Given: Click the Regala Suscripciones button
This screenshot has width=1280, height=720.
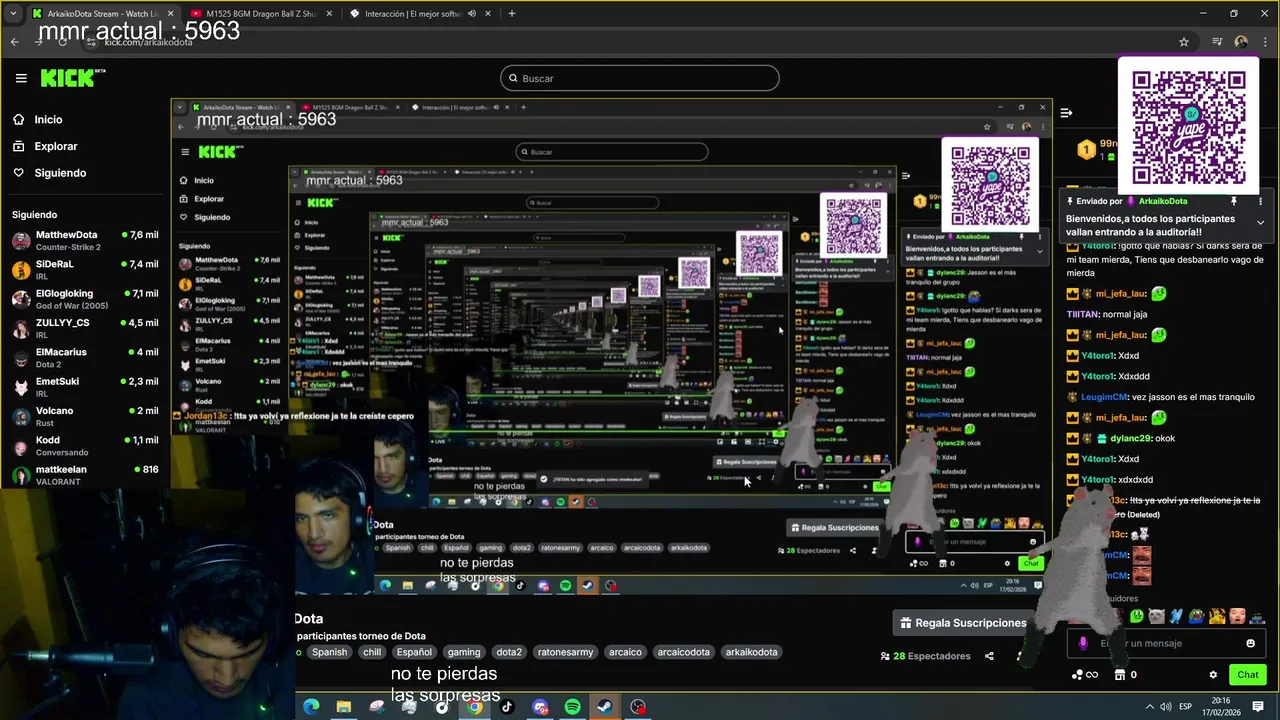Looking at the screenshot, I should pos(963,623).
